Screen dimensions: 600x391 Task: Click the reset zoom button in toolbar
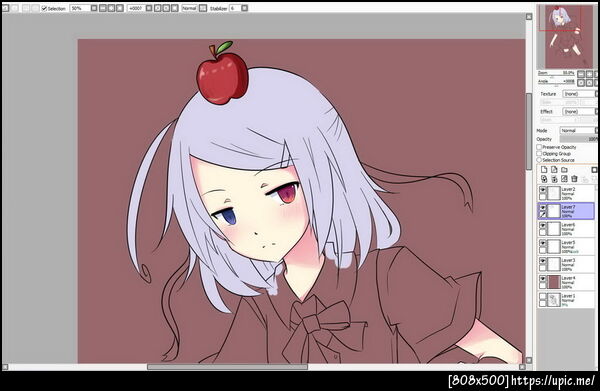(x=120, y=8)
